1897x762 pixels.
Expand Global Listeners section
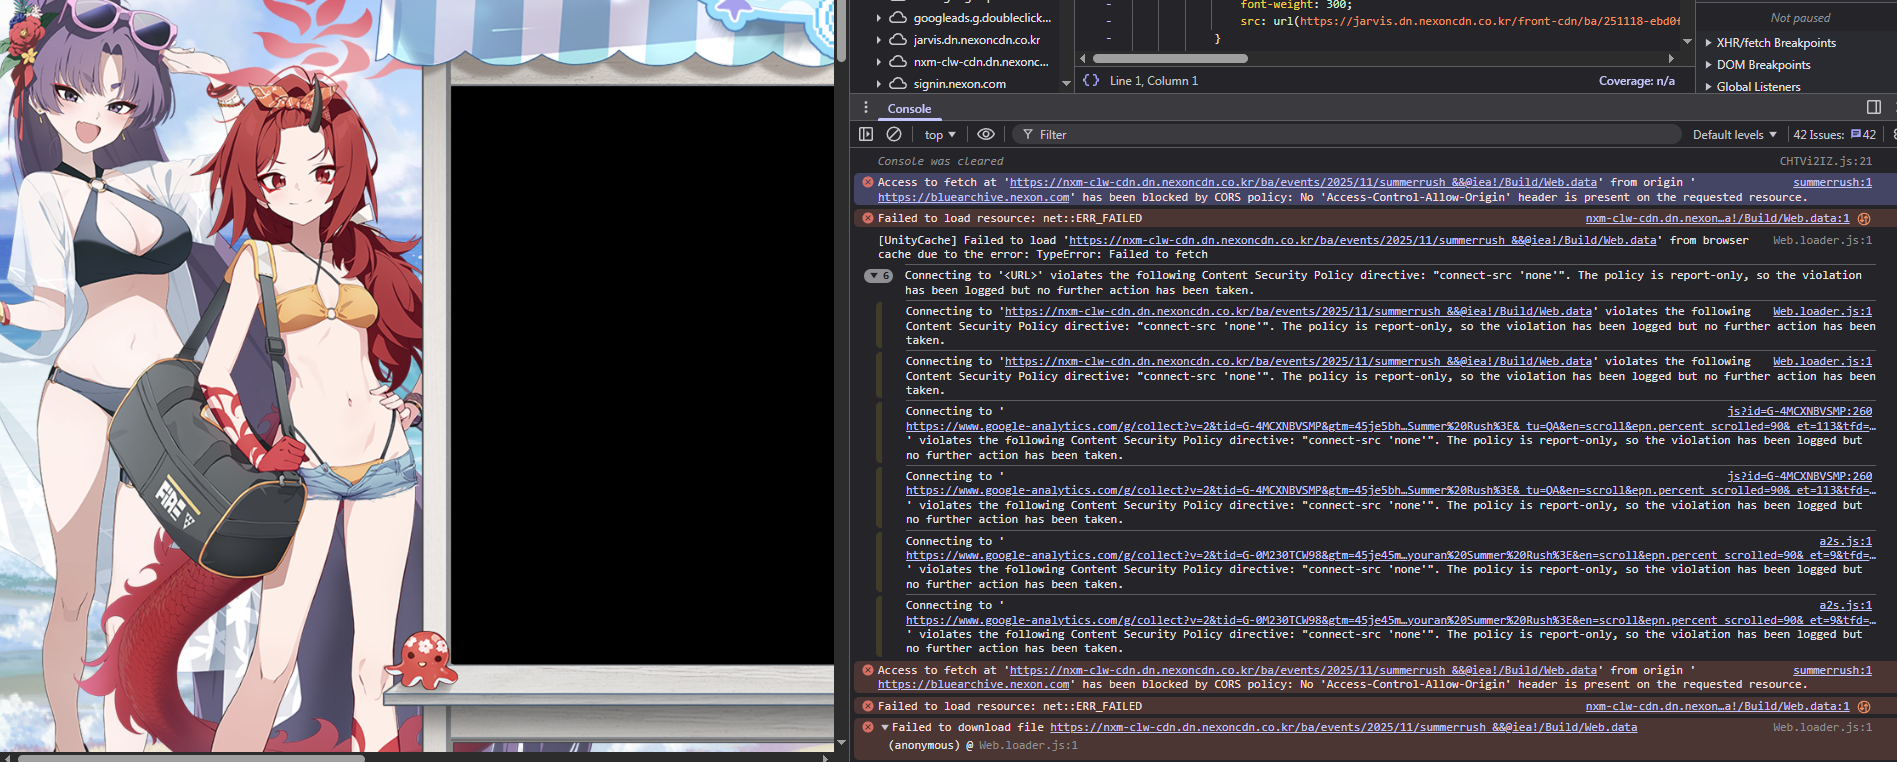[1708, 87]
